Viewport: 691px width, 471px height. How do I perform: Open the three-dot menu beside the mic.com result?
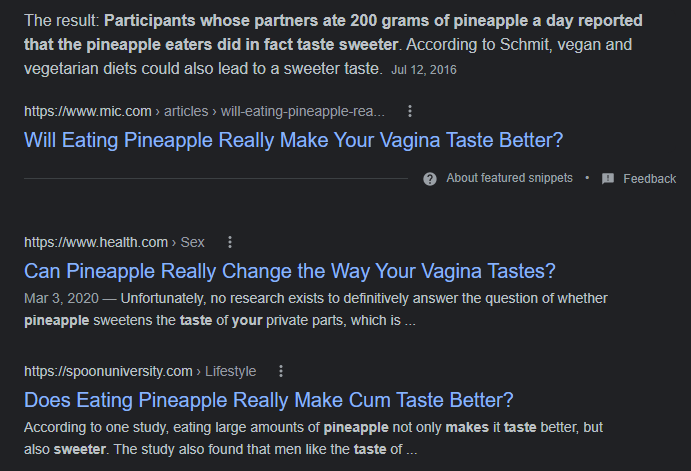click(x=410, y=111)
